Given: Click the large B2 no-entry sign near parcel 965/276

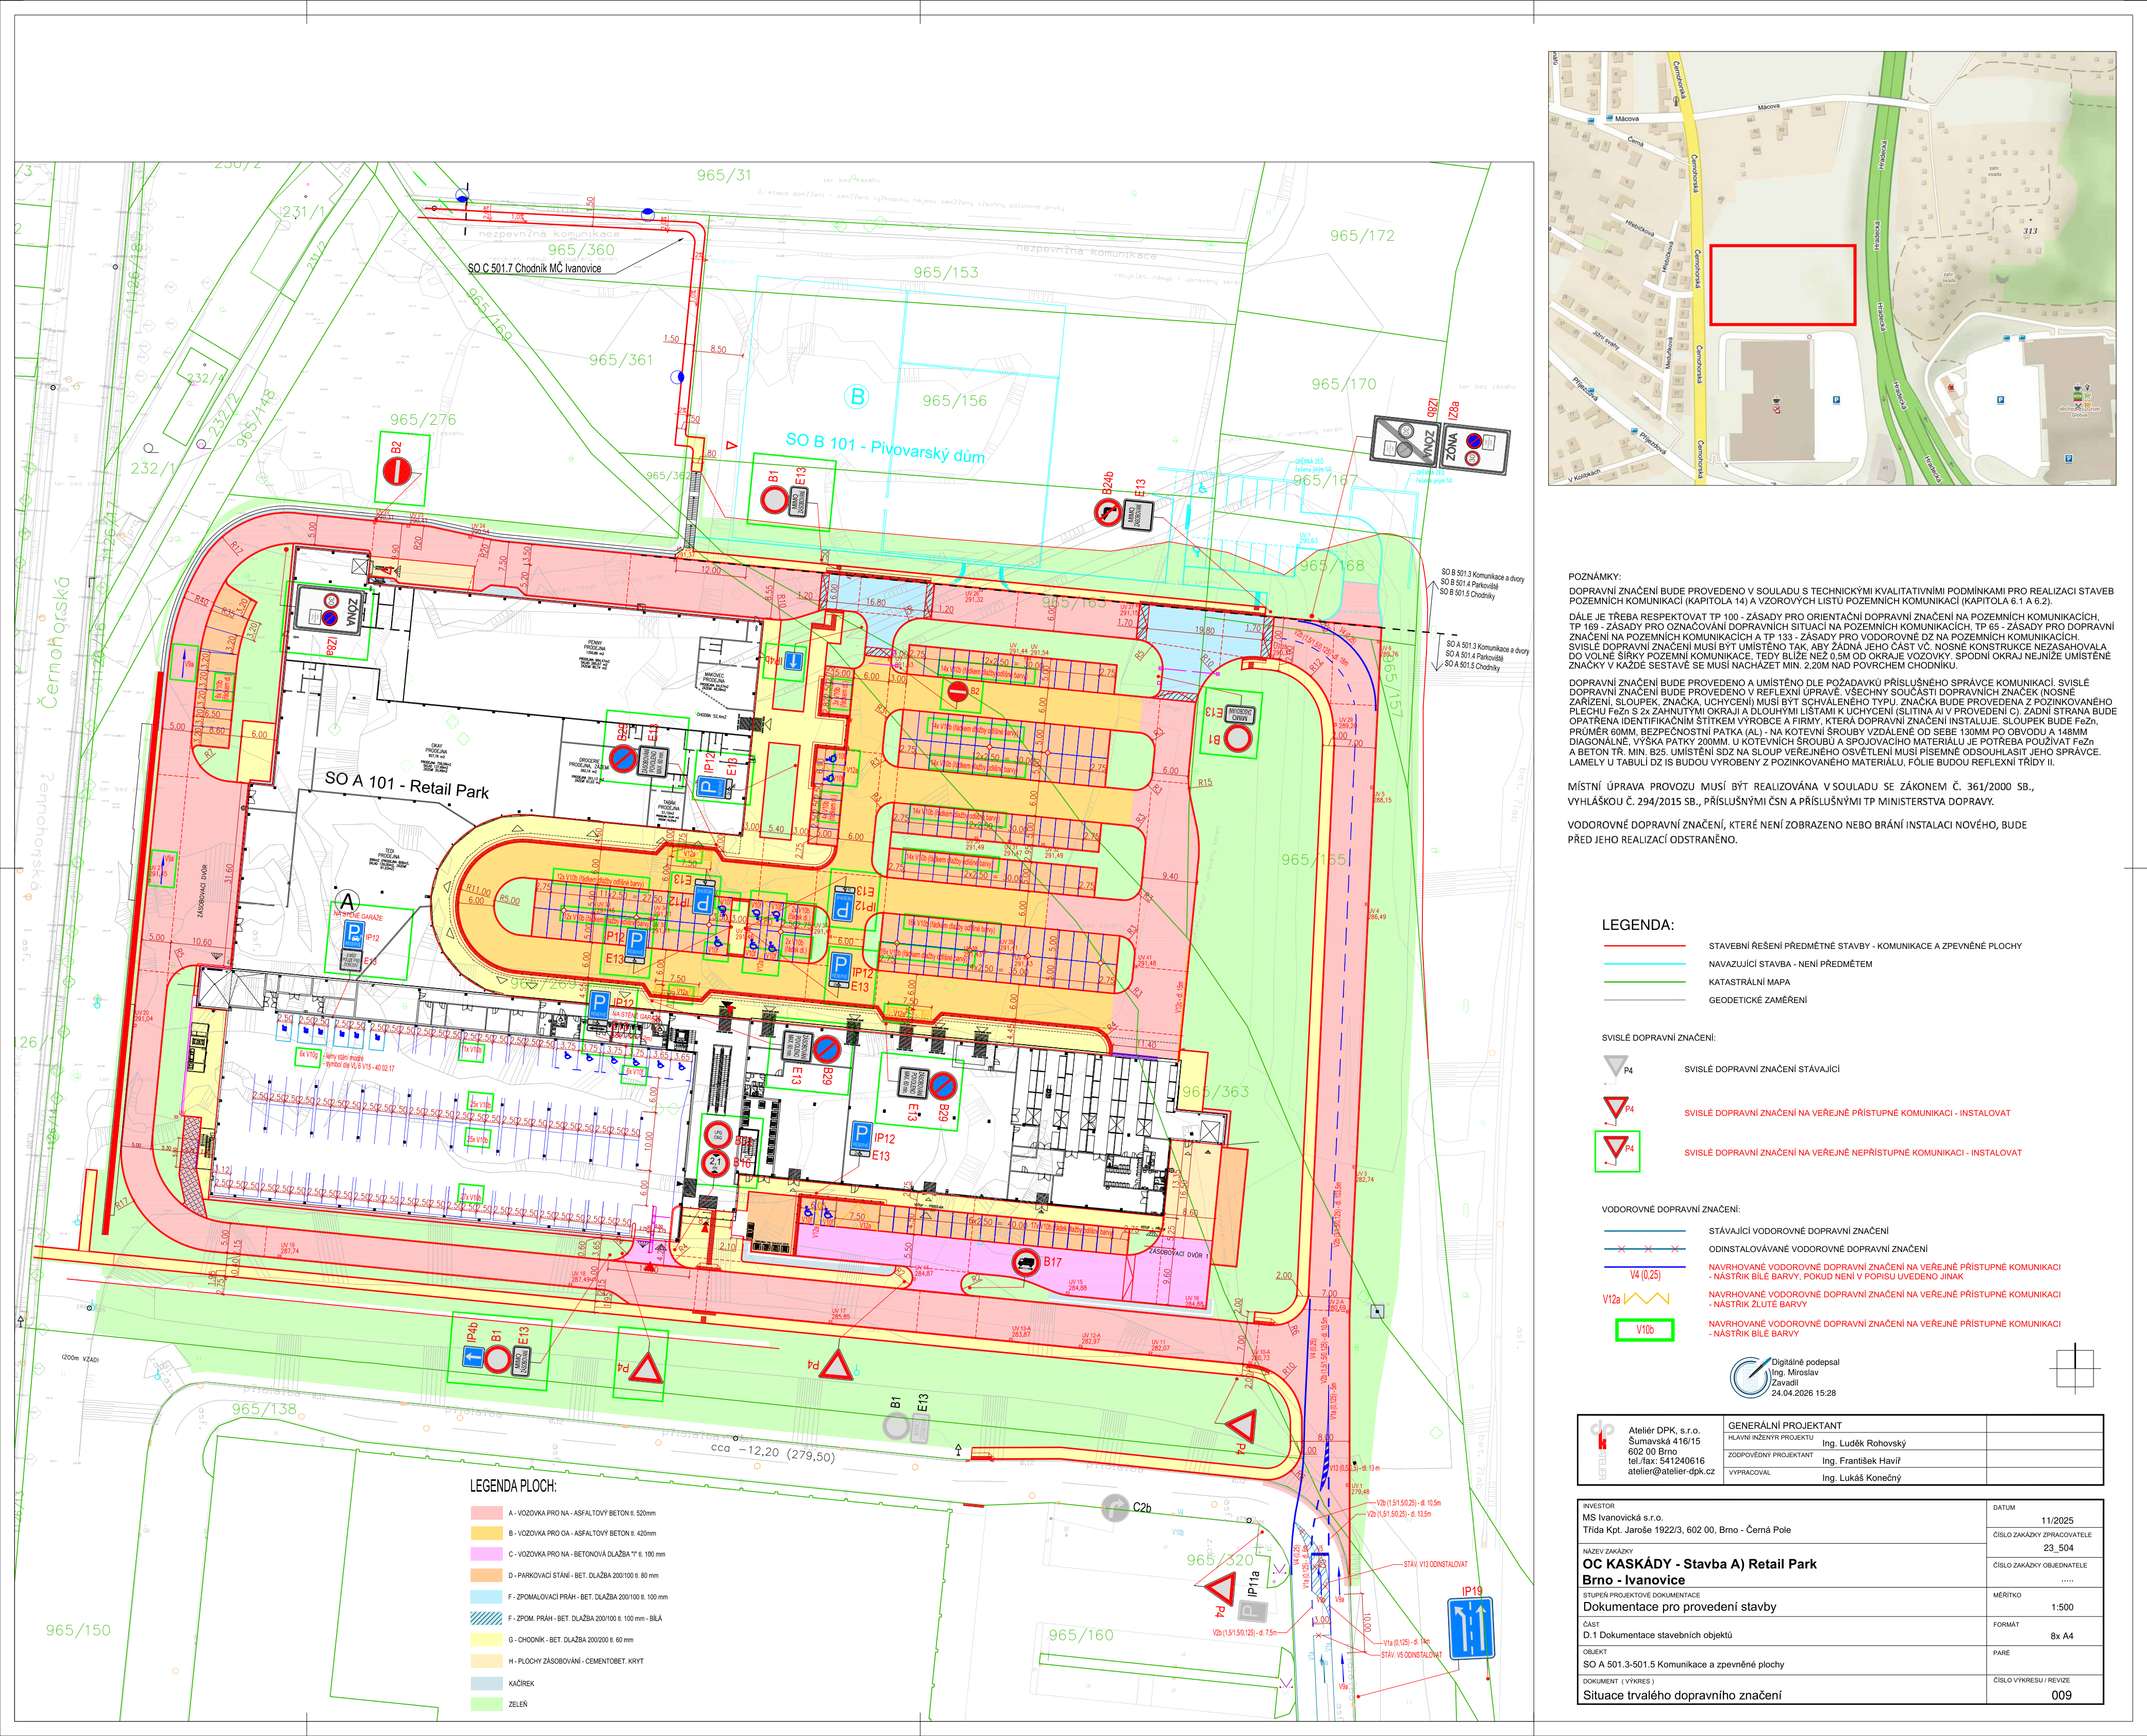Looking at the screenshot, I should tap(397, 471).
